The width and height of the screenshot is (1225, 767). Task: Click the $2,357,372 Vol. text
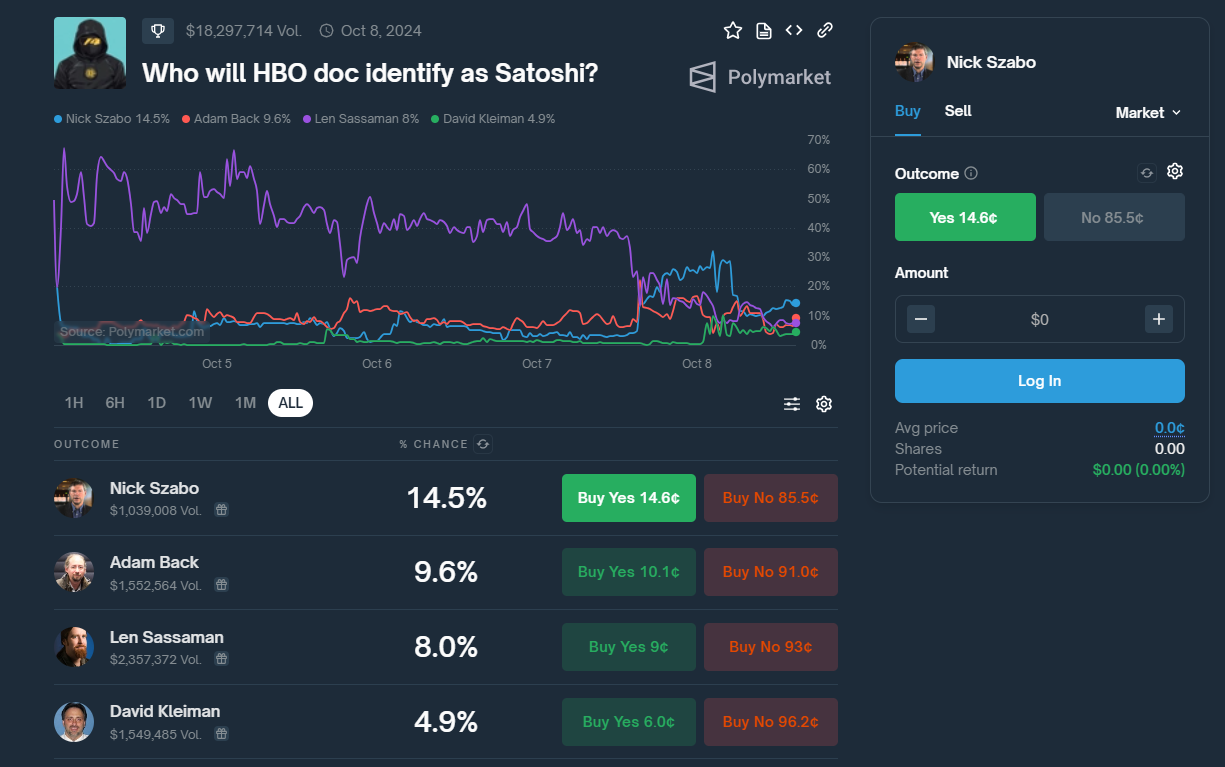click(x=156, y=660)
